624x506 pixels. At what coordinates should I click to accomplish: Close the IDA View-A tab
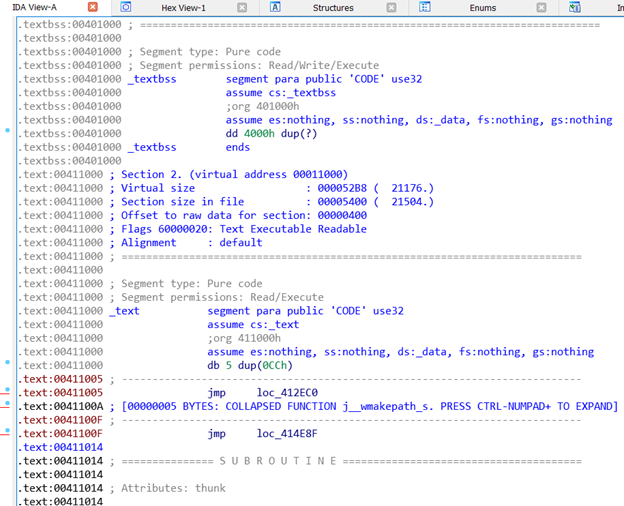(93, 7)
